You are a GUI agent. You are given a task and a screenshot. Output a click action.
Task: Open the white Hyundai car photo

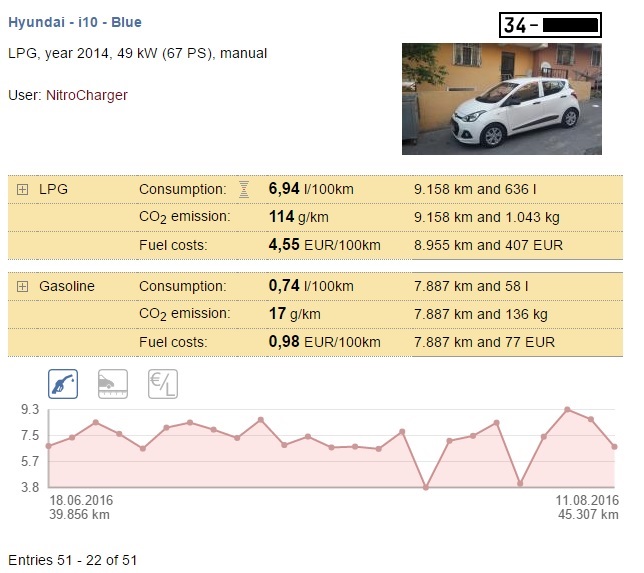click(x=502, y=99)
